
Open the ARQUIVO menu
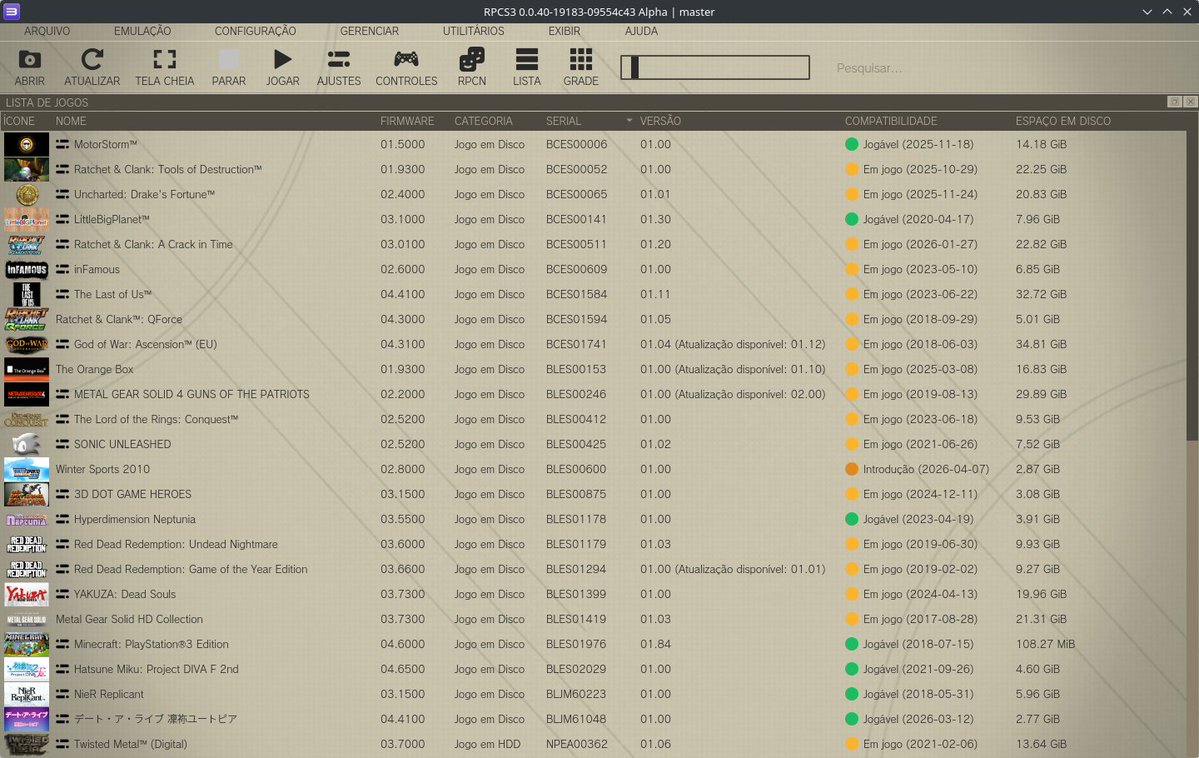pos(47,31)
